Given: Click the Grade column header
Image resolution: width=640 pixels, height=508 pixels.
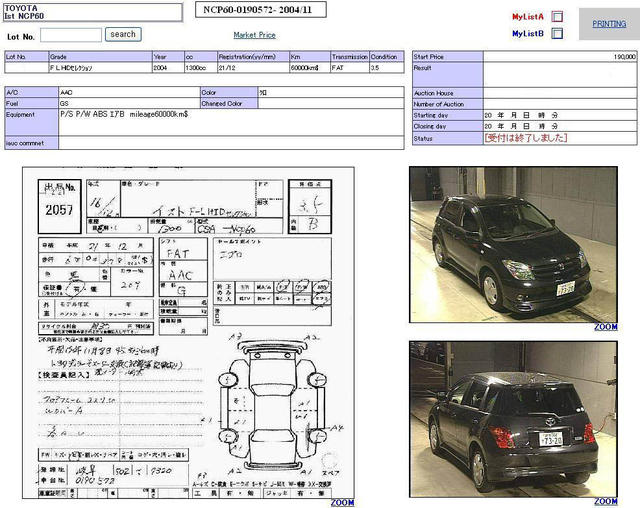Looking at the screenshot, I should tap(100, 56).
